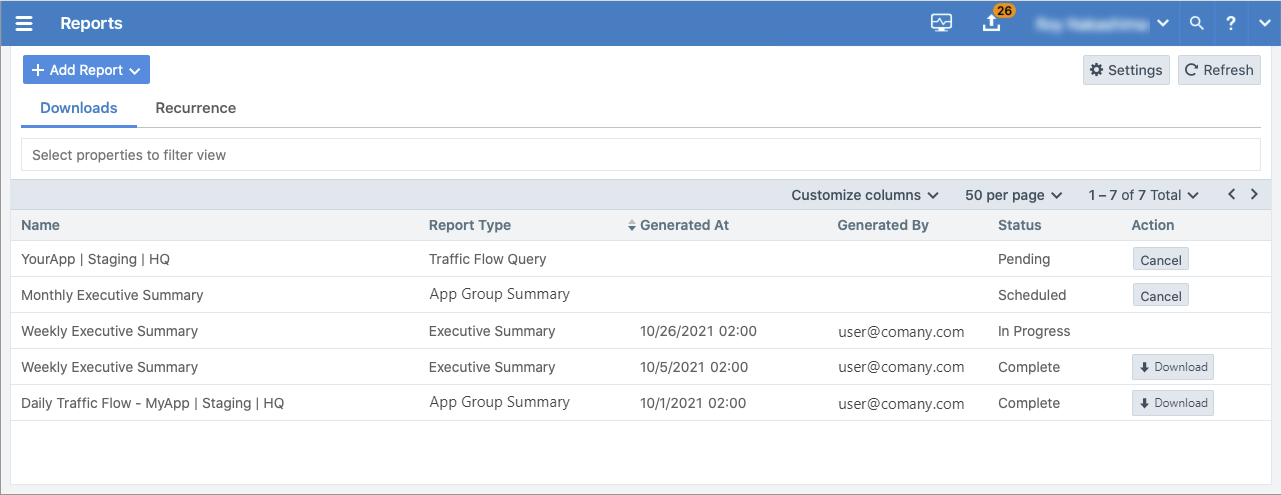Cancel the Monthly Executive Summary report
This screenshot has height=495, width=1281.
pyautogui.click(x=1161, y=296)
